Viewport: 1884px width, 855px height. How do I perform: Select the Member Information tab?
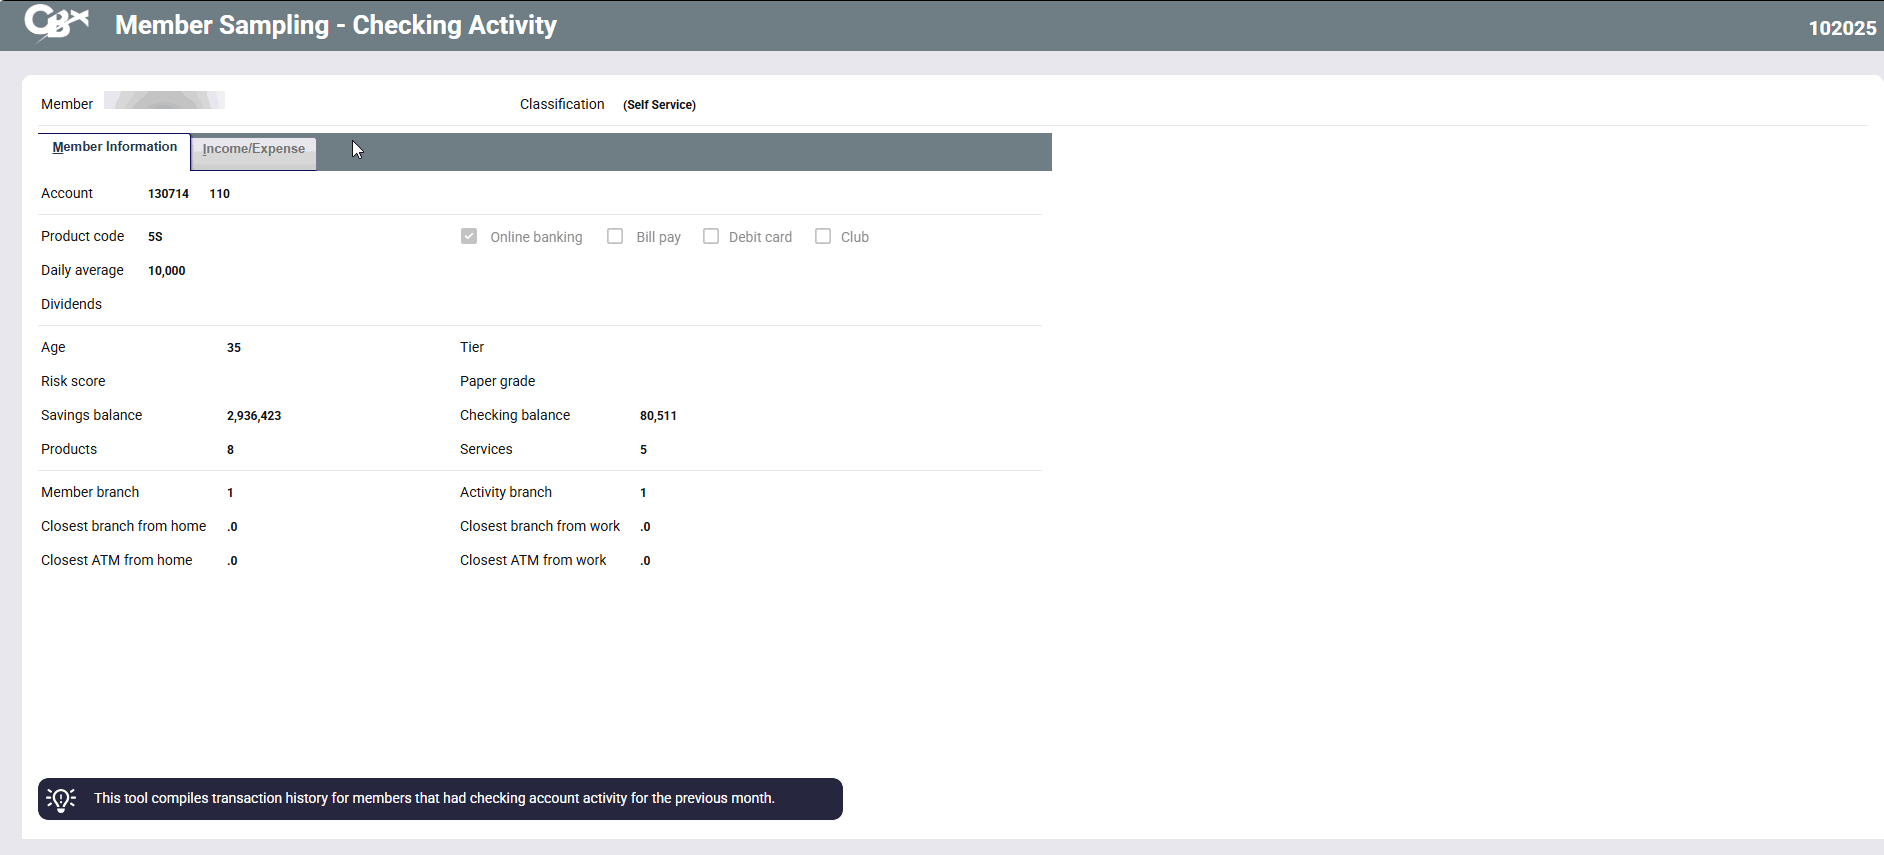coord(114,147)
